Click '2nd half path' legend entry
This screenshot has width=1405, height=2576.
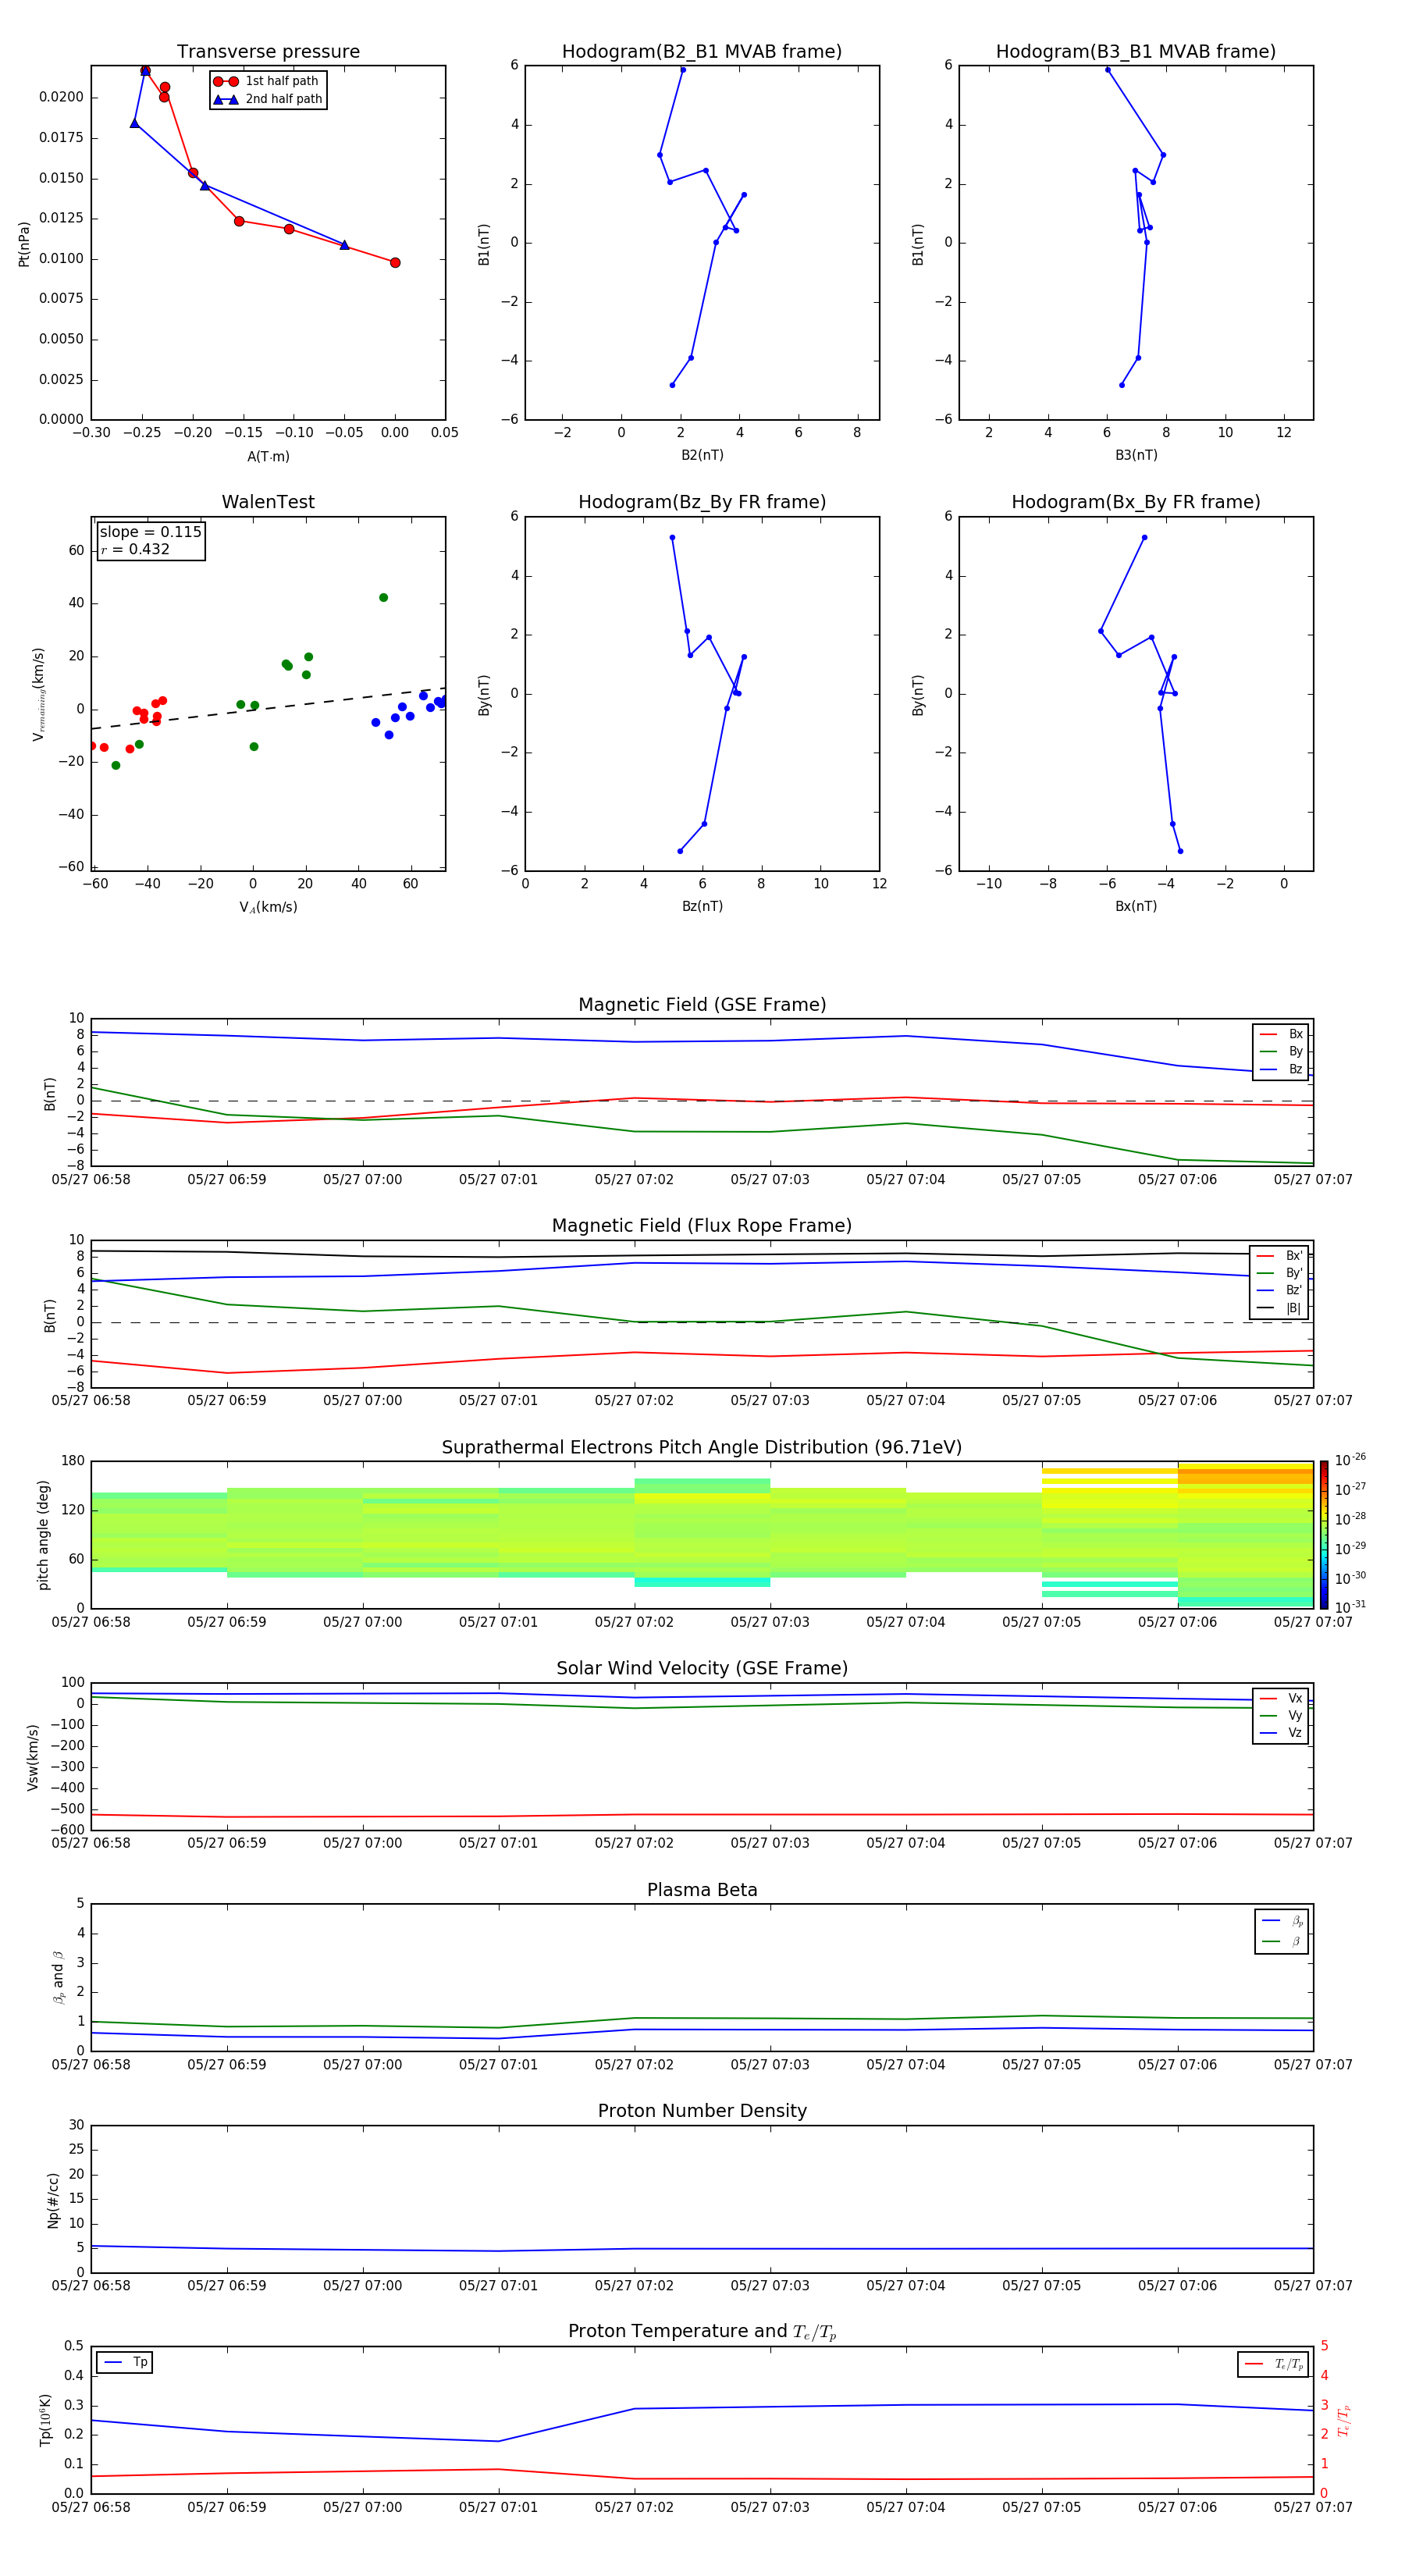pos(267,99)
